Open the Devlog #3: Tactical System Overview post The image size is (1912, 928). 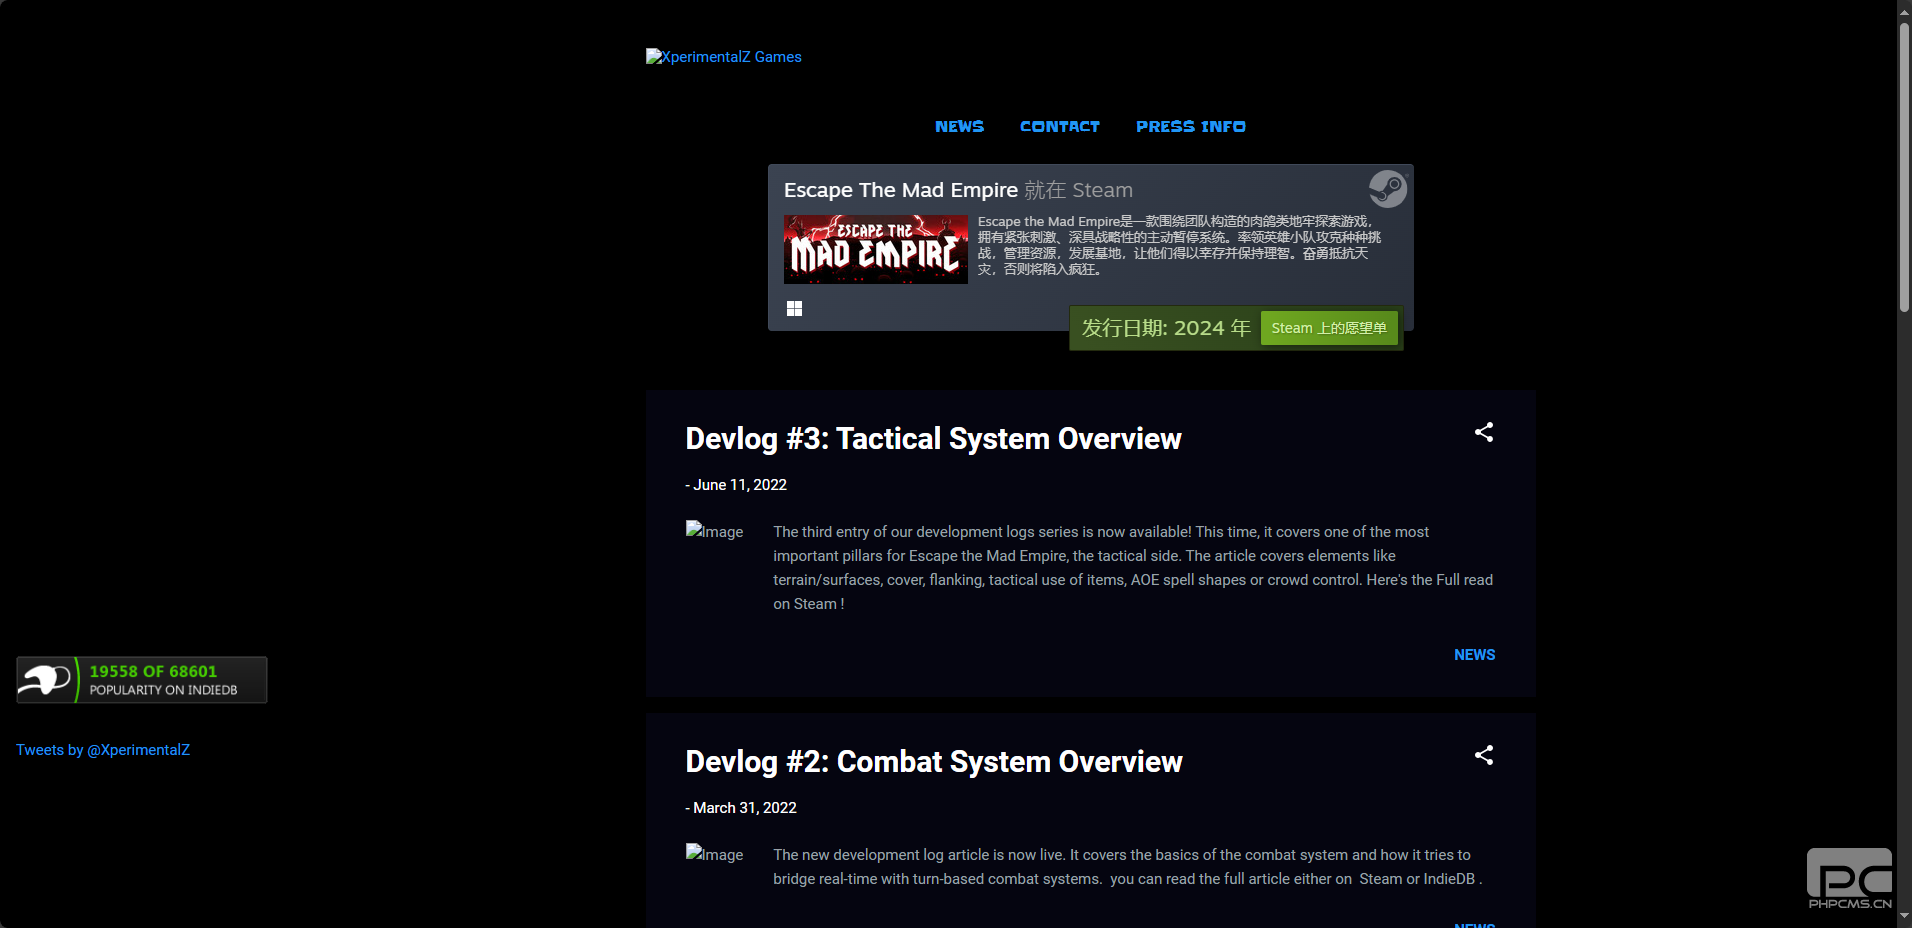click(933, 439)
